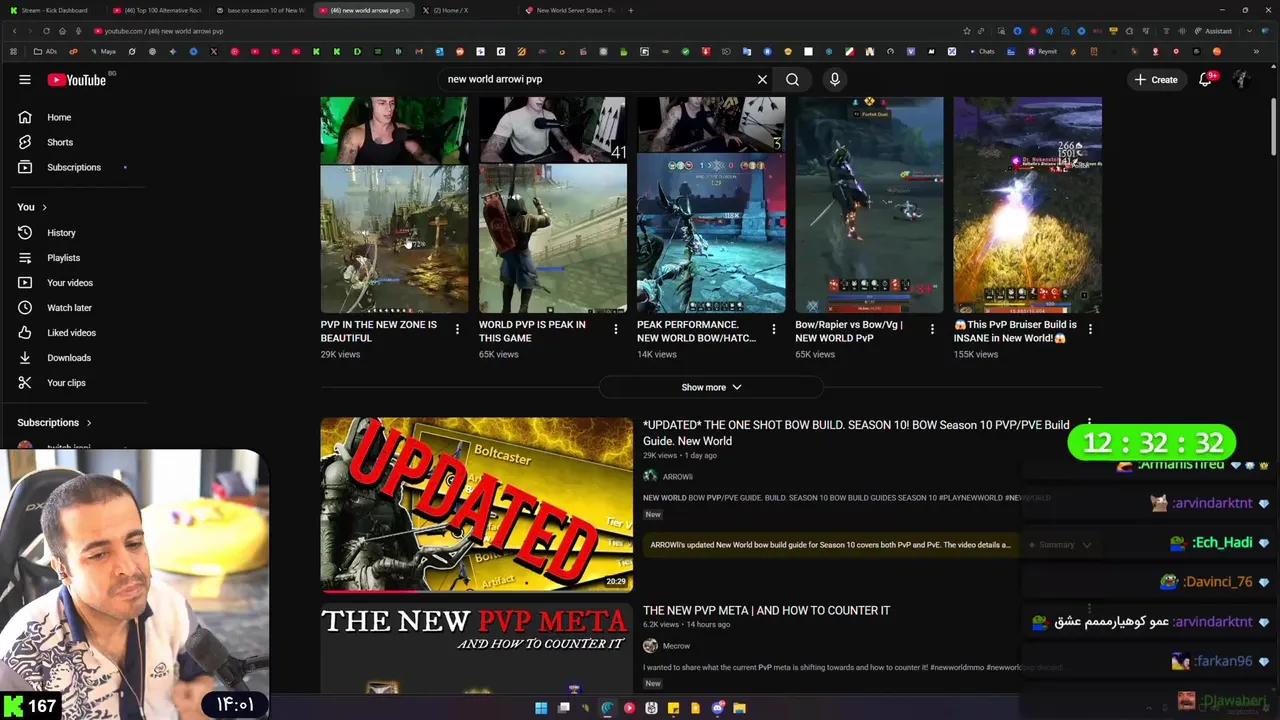This screenshot has width=1280, height=720.
Task: Open the 'PEAK PERFORMANCE. NEW WORLD BOW/HATC...' short title
Action: coord(696,331)
